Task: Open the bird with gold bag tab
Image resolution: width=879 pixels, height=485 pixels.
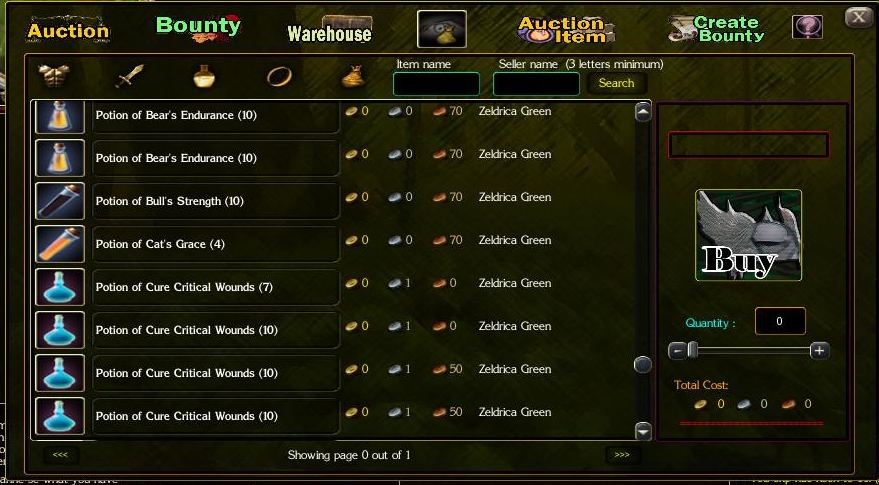Action: tap(442, 29)
